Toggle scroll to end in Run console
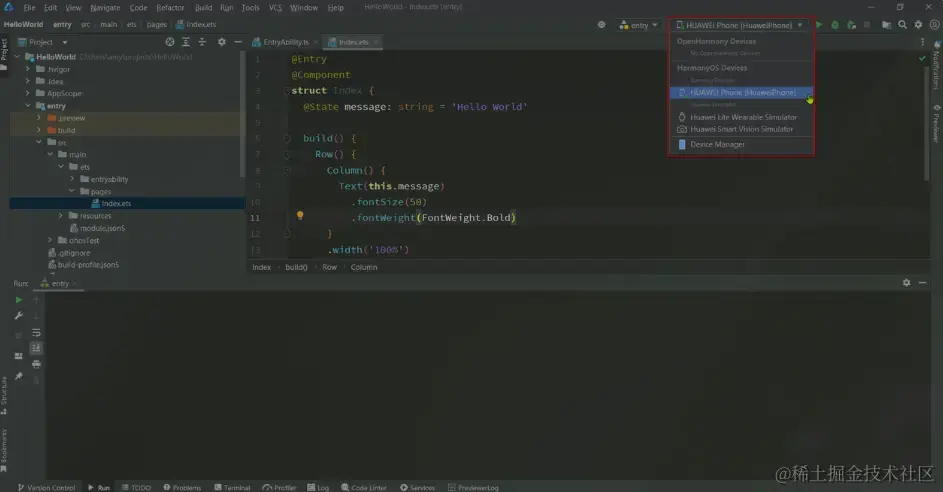The image size is (943, 492). 36,348
